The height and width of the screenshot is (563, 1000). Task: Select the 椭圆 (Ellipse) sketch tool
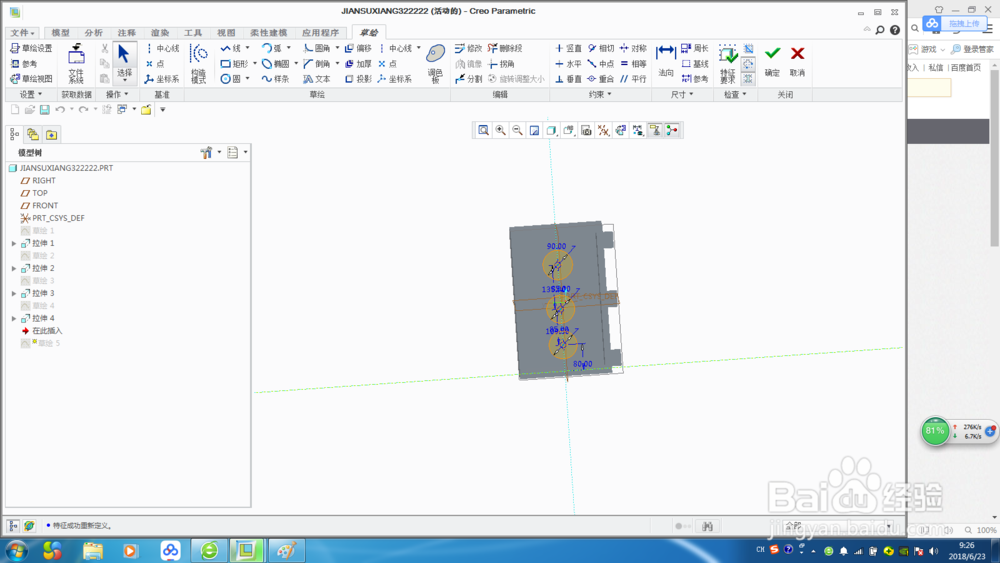(x=276, y=64)
